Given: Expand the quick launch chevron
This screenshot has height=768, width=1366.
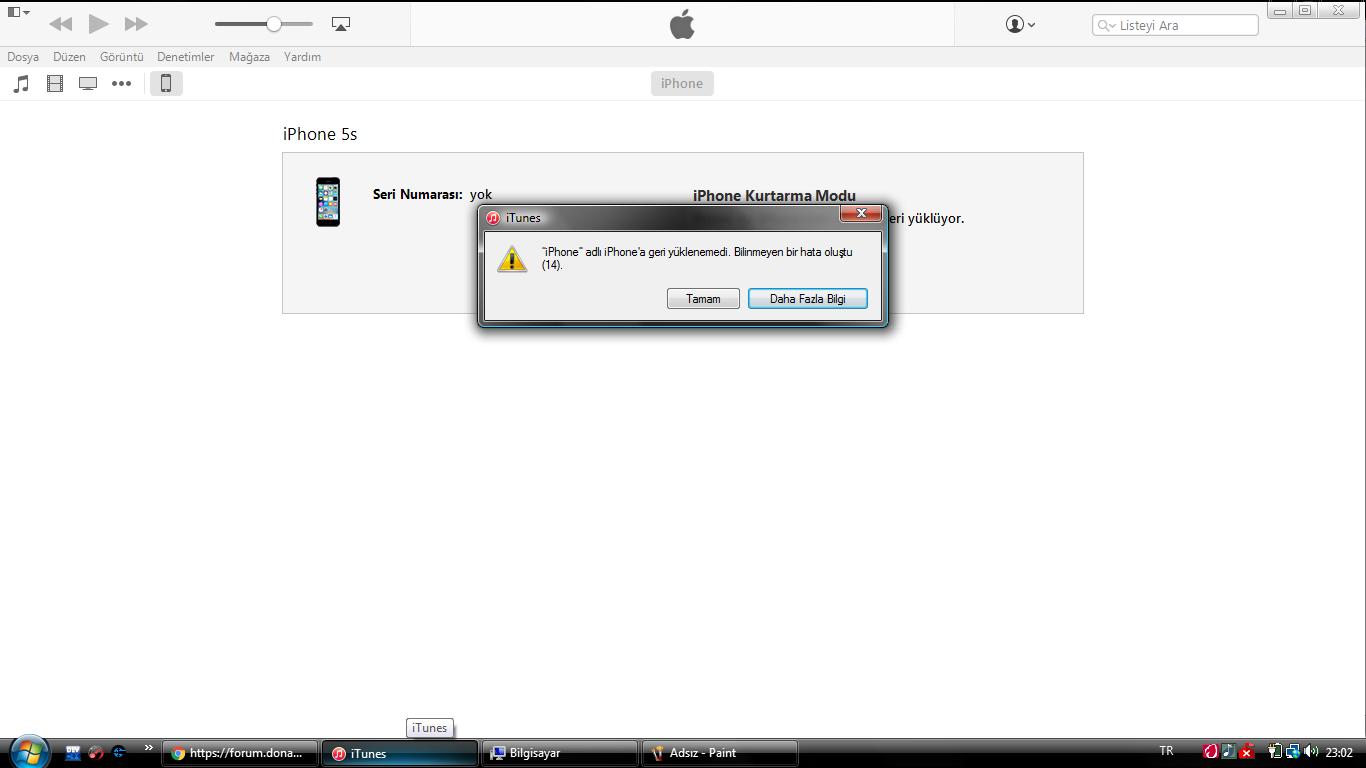Looking at the screenshot, I should coord(149,748).
